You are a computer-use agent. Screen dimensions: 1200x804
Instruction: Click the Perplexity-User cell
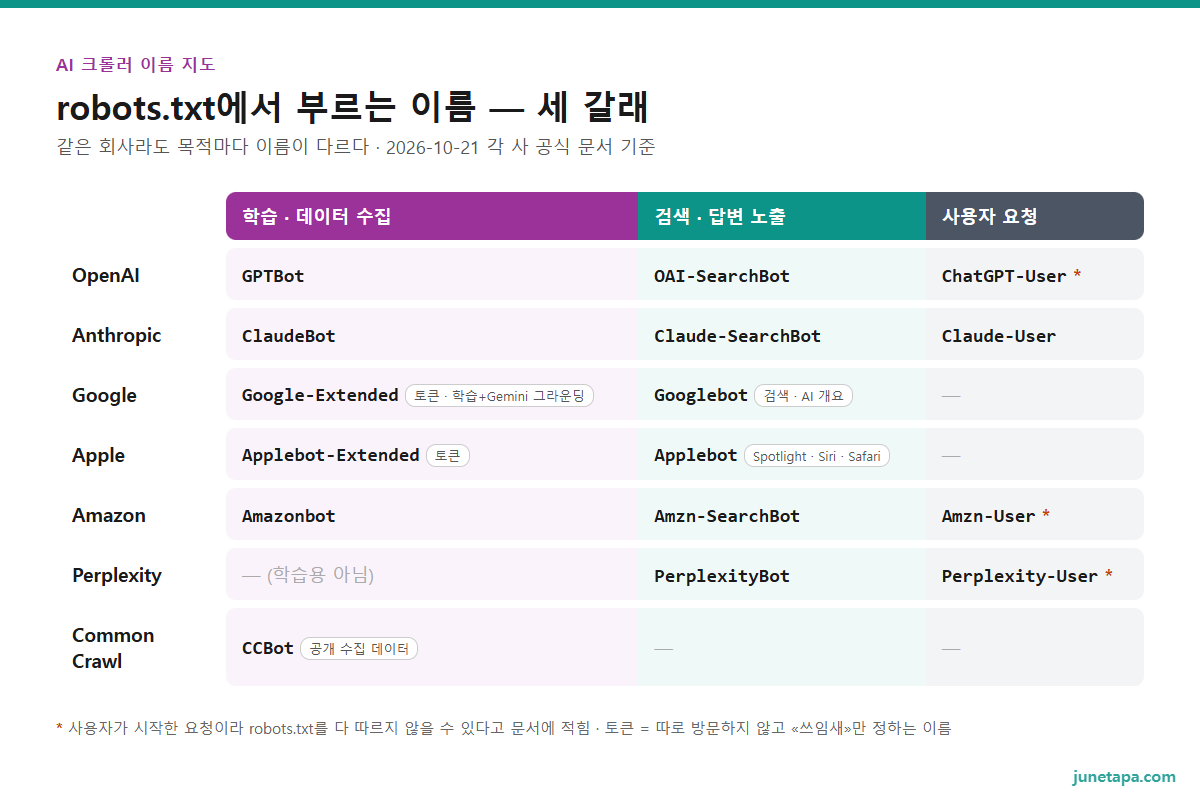click(x=1035, y=574)
